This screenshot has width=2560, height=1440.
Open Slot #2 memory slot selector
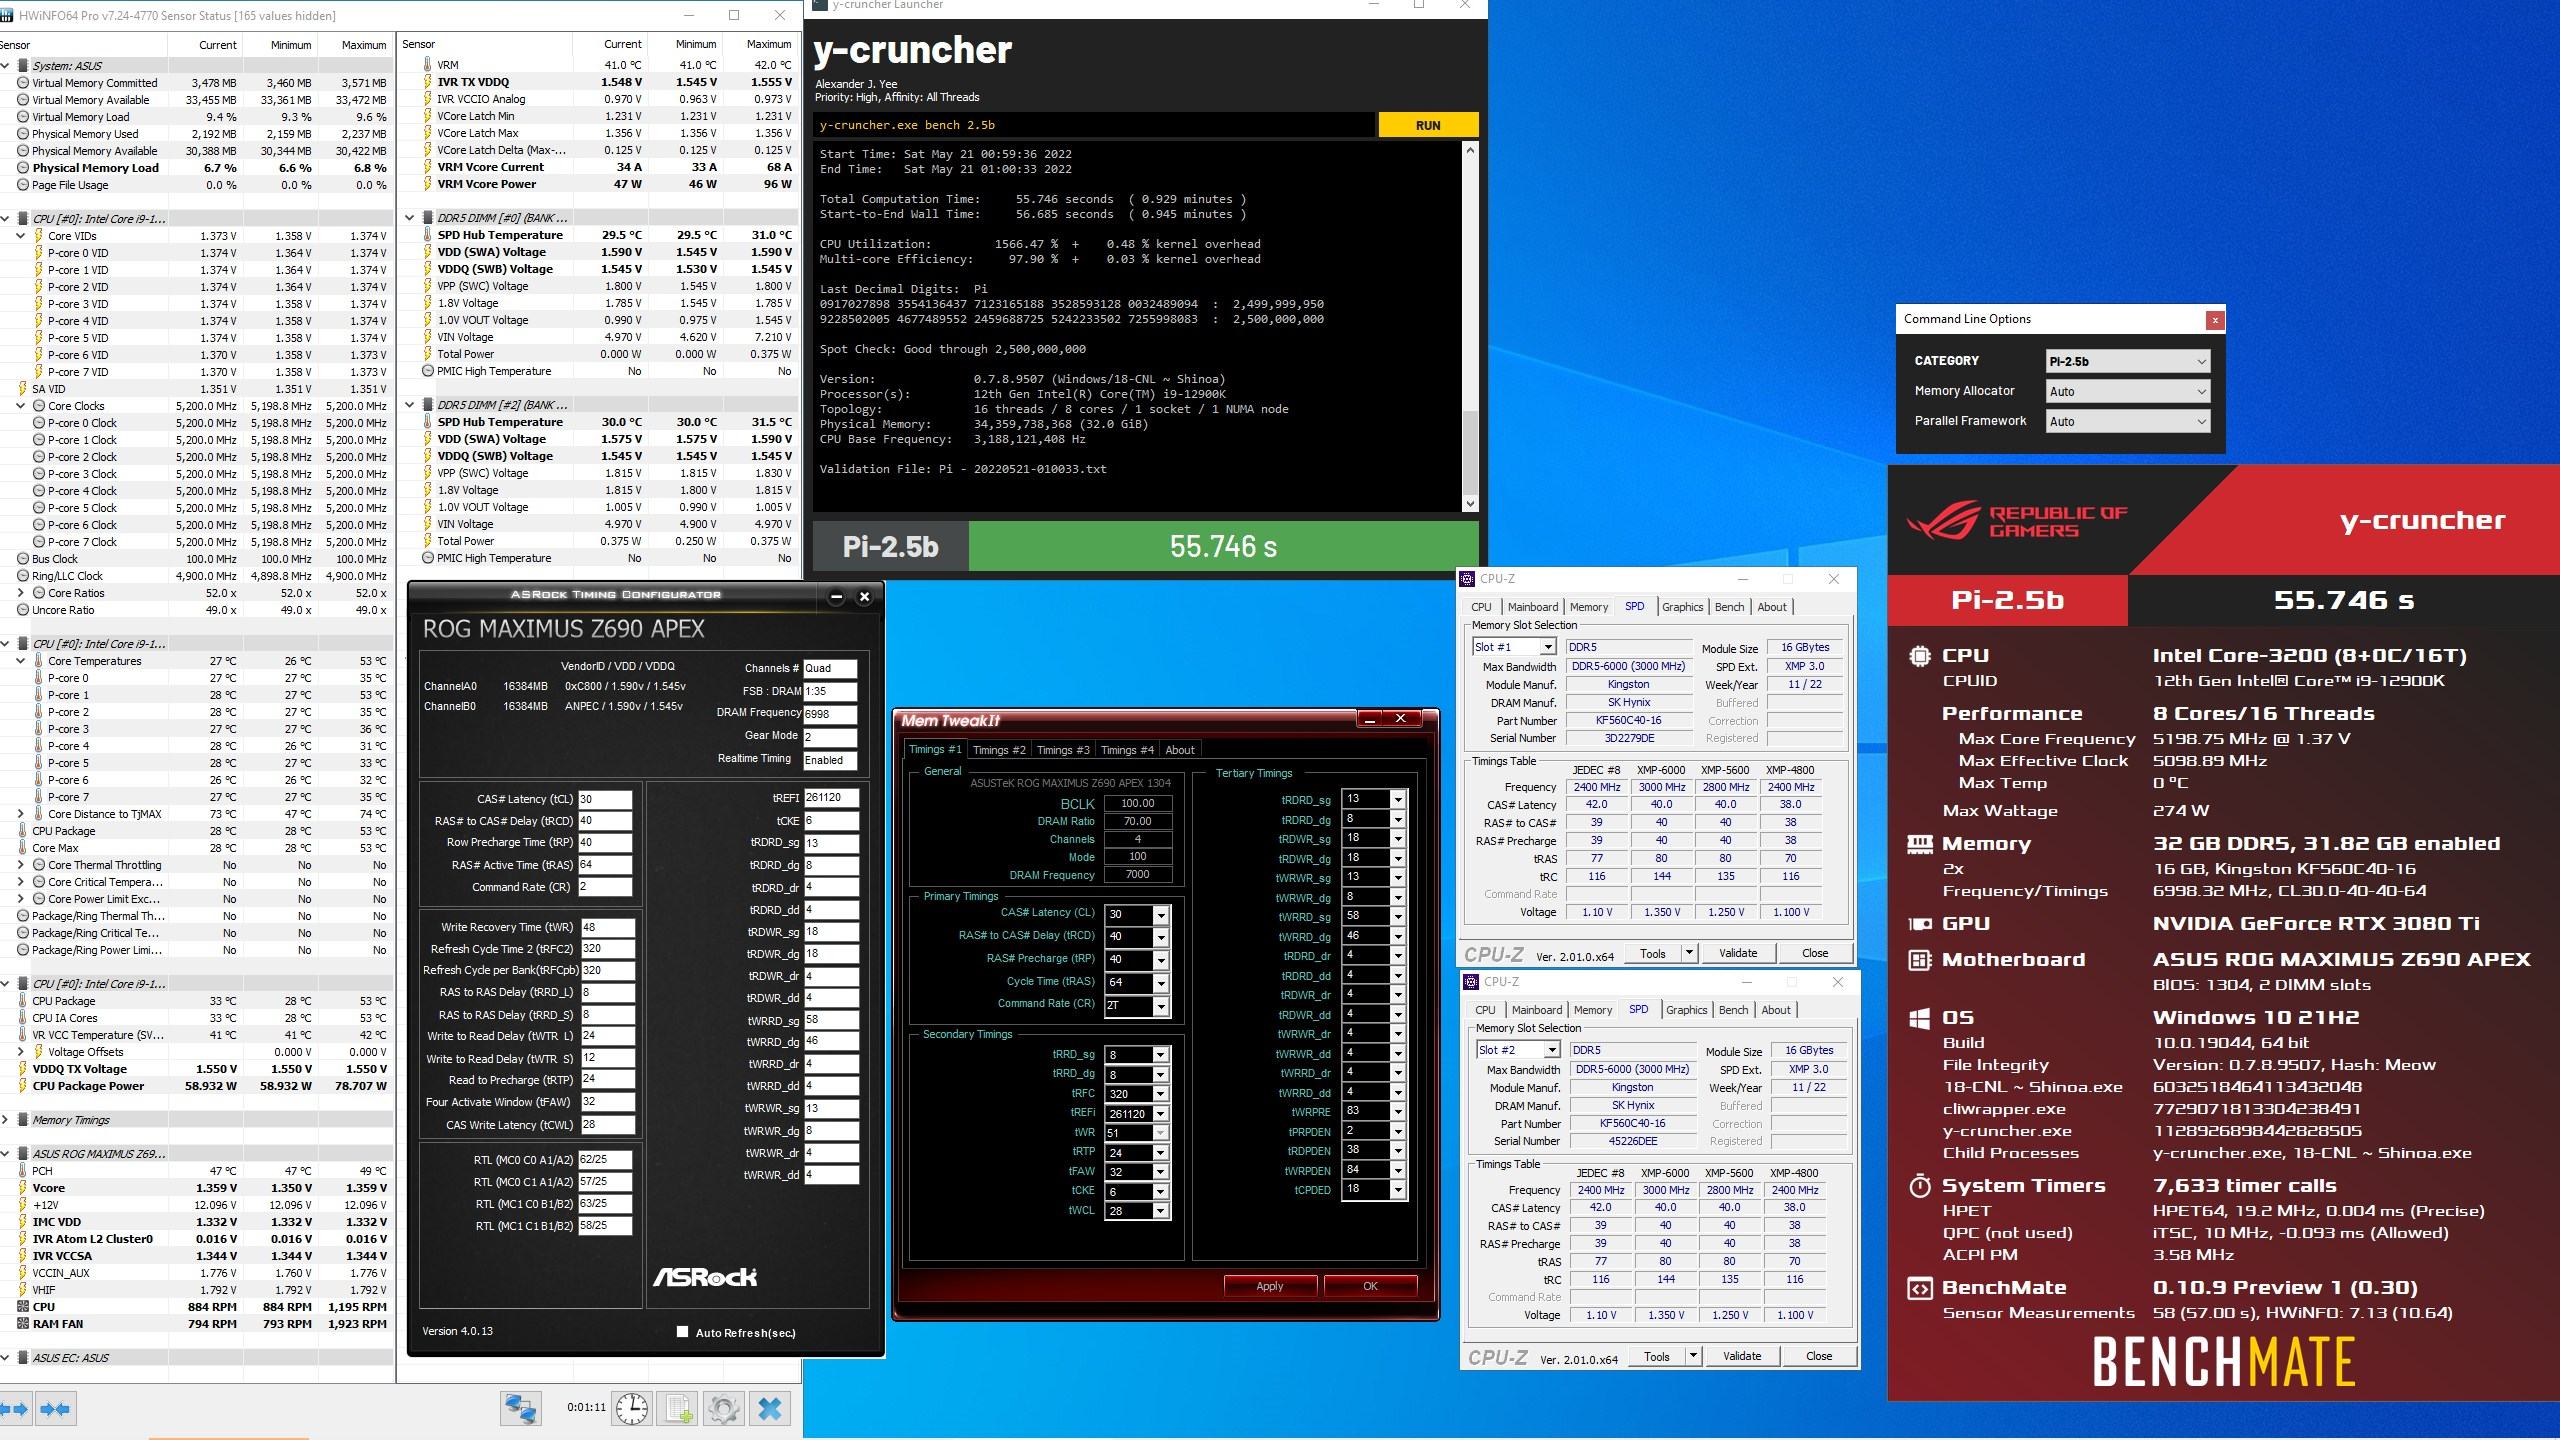click(1517, 1050)
